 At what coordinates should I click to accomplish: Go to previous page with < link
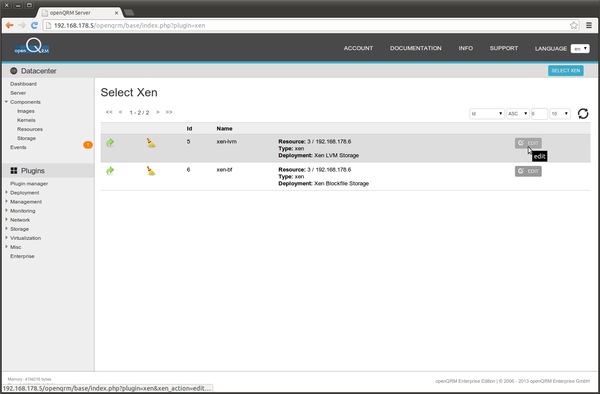(121, 112)
